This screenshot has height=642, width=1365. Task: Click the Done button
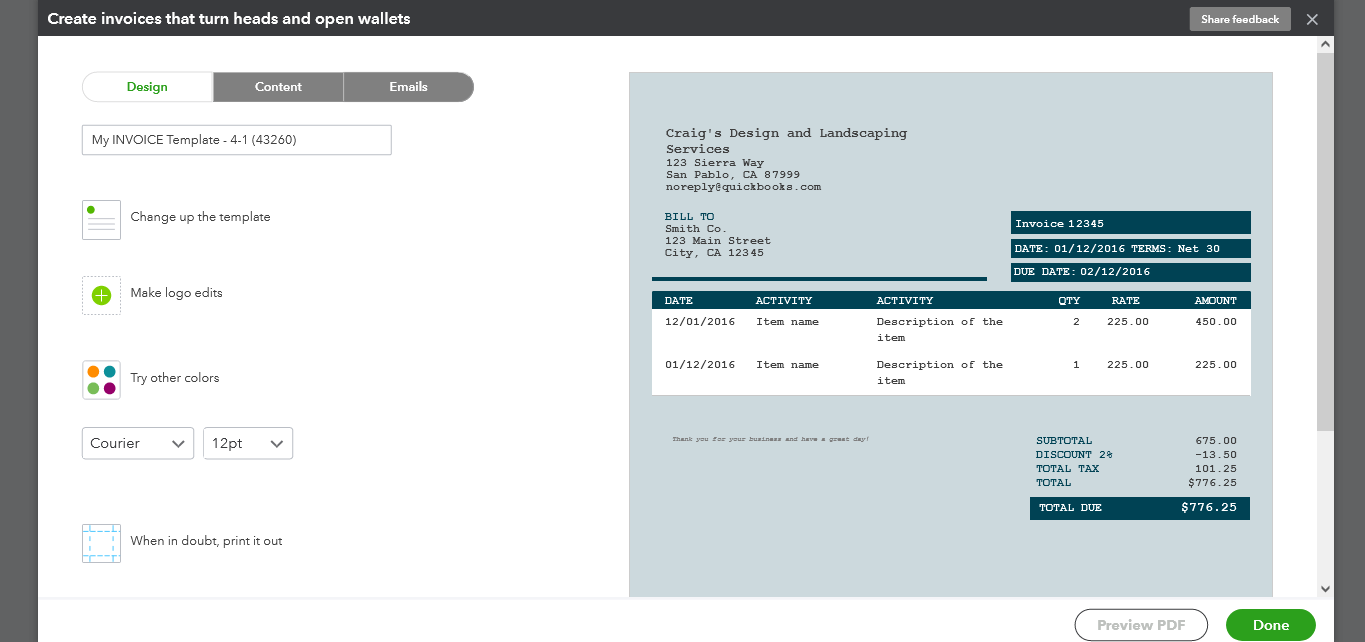1270,624
